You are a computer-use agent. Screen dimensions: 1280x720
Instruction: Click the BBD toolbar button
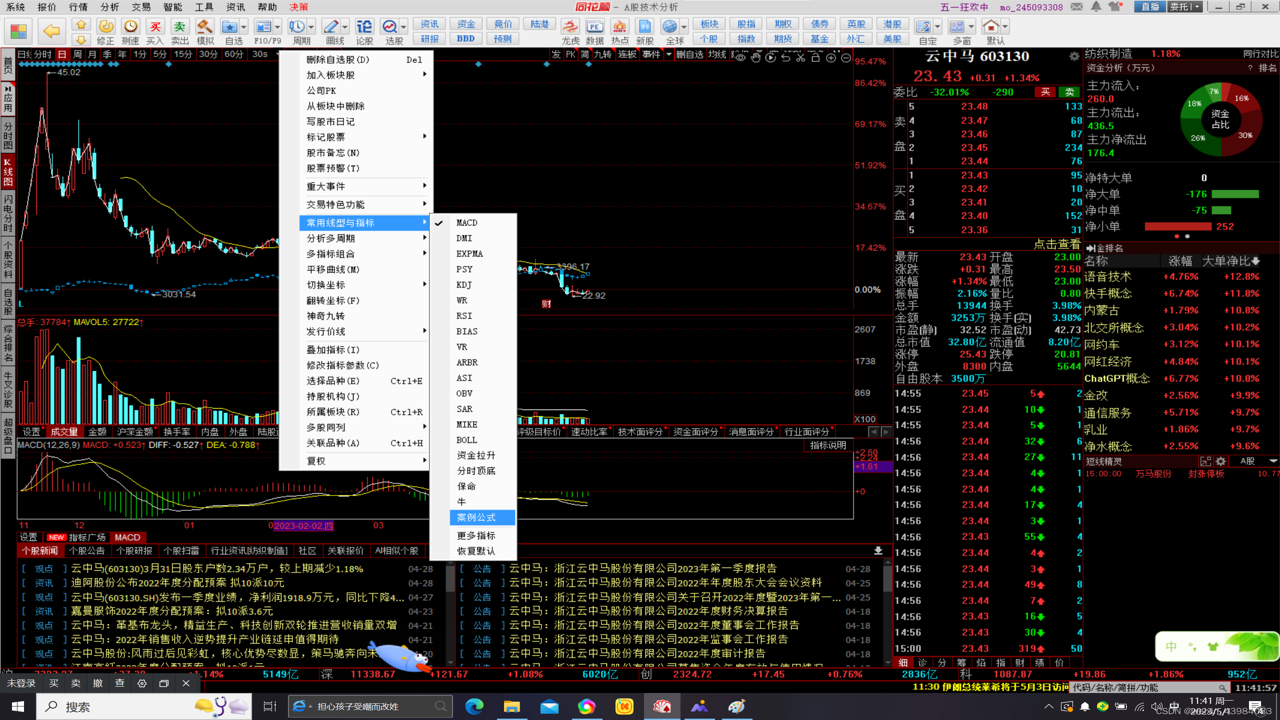(x=466, y=39)
